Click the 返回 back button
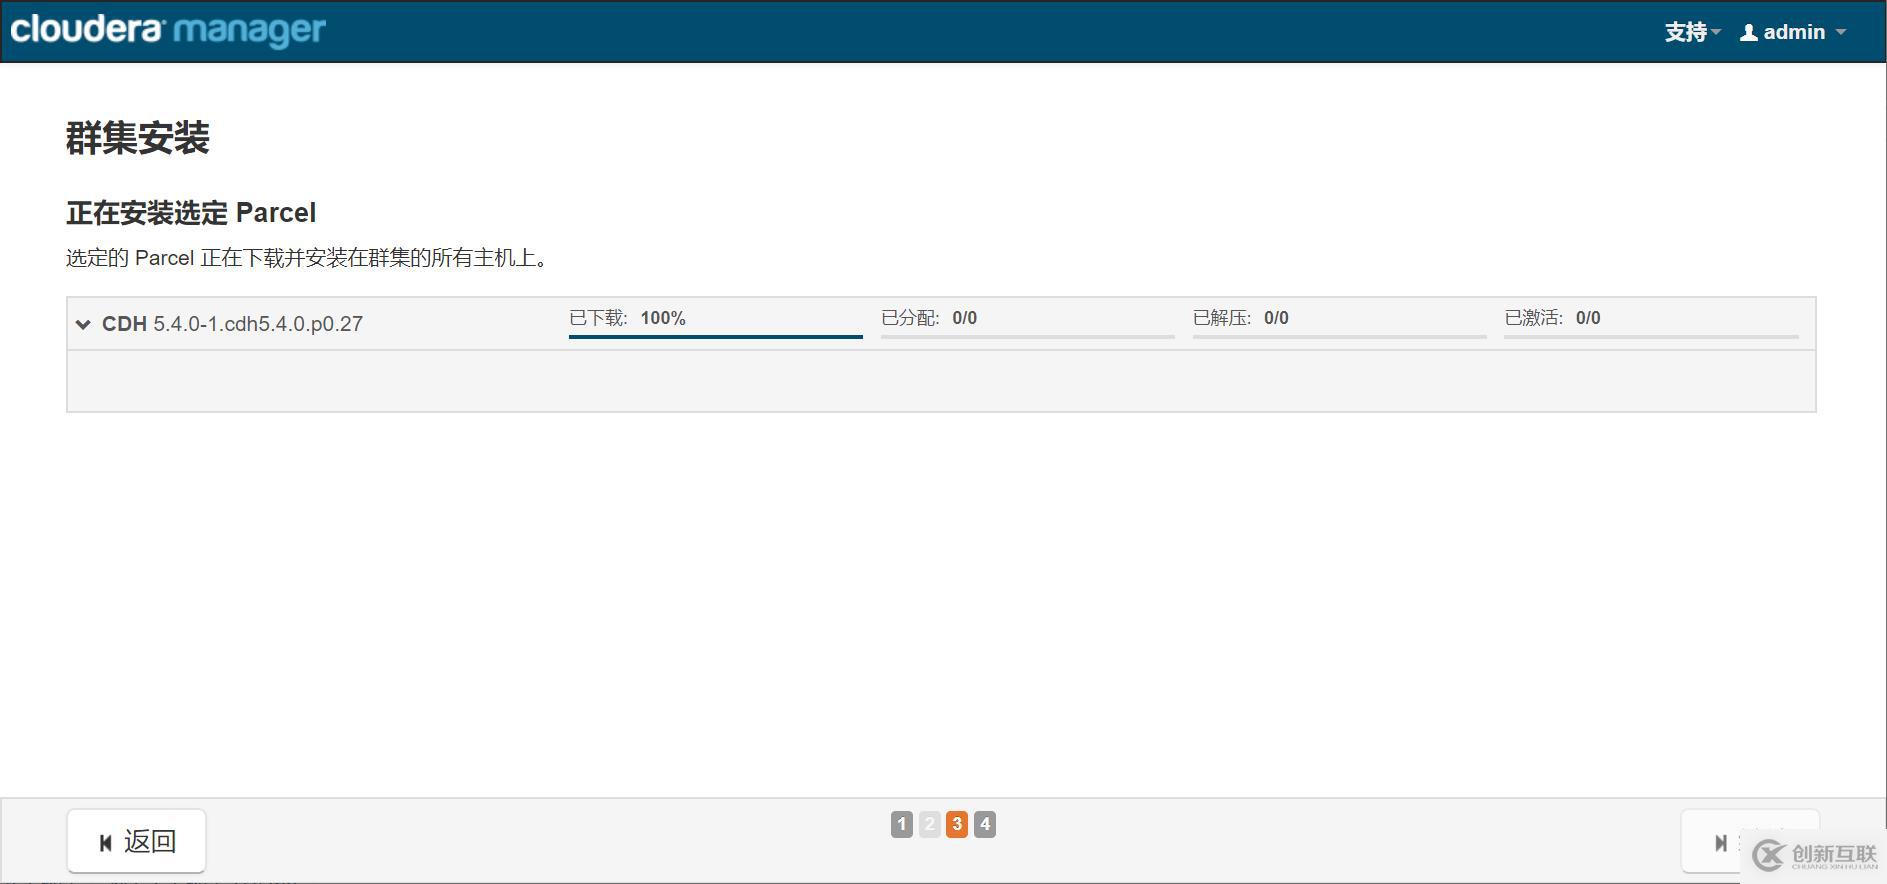This screenshot has width=1887, height=884. [x=137, y=841]
